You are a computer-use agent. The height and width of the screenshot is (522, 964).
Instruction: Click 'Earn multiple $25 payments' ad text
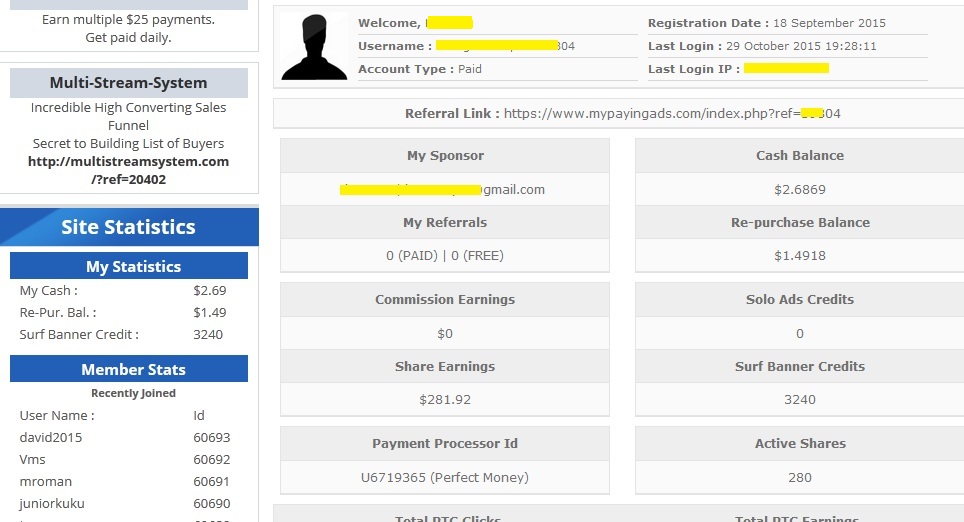click(x=128, y=20)
